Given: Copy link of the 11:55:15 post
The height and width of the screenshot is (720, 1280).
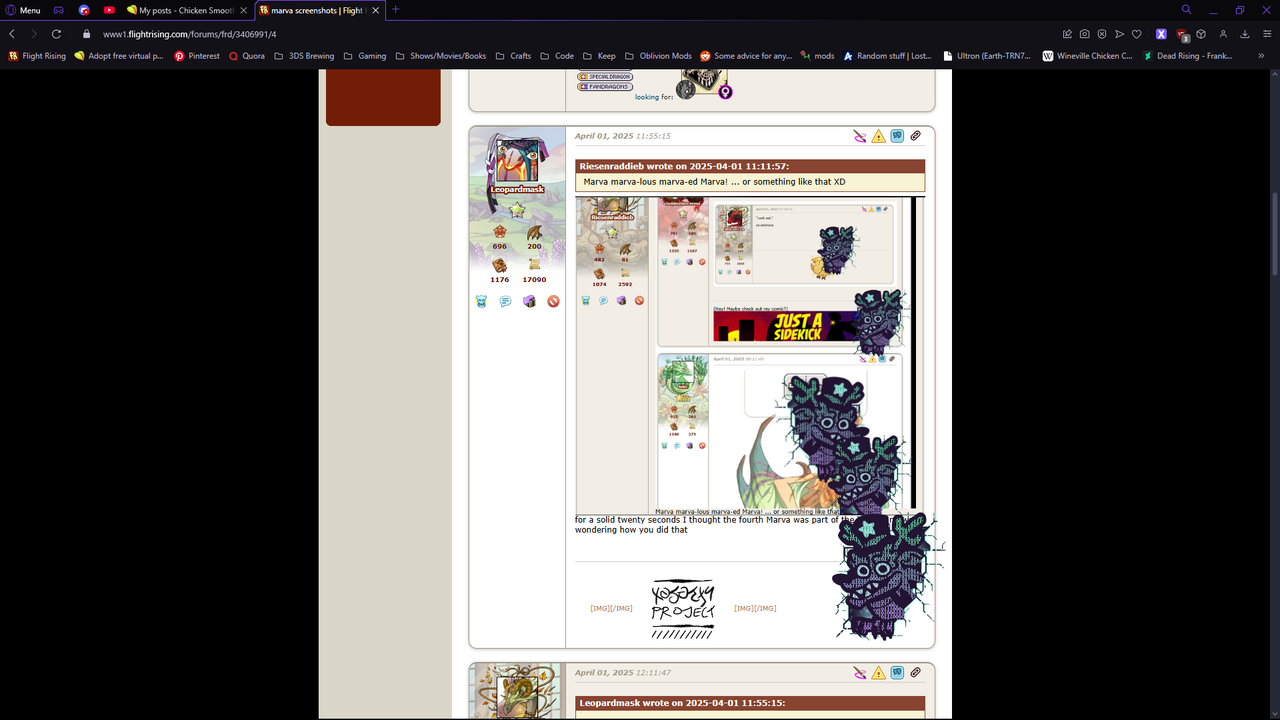Looking at the screenshot, I should pos(915,136).
